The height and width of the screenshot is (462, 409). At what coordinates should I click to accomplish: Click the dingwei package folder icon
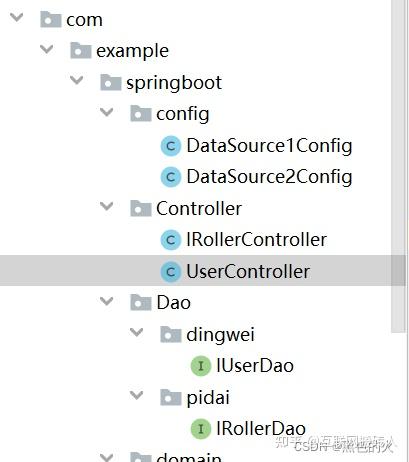tap(171, 334)
